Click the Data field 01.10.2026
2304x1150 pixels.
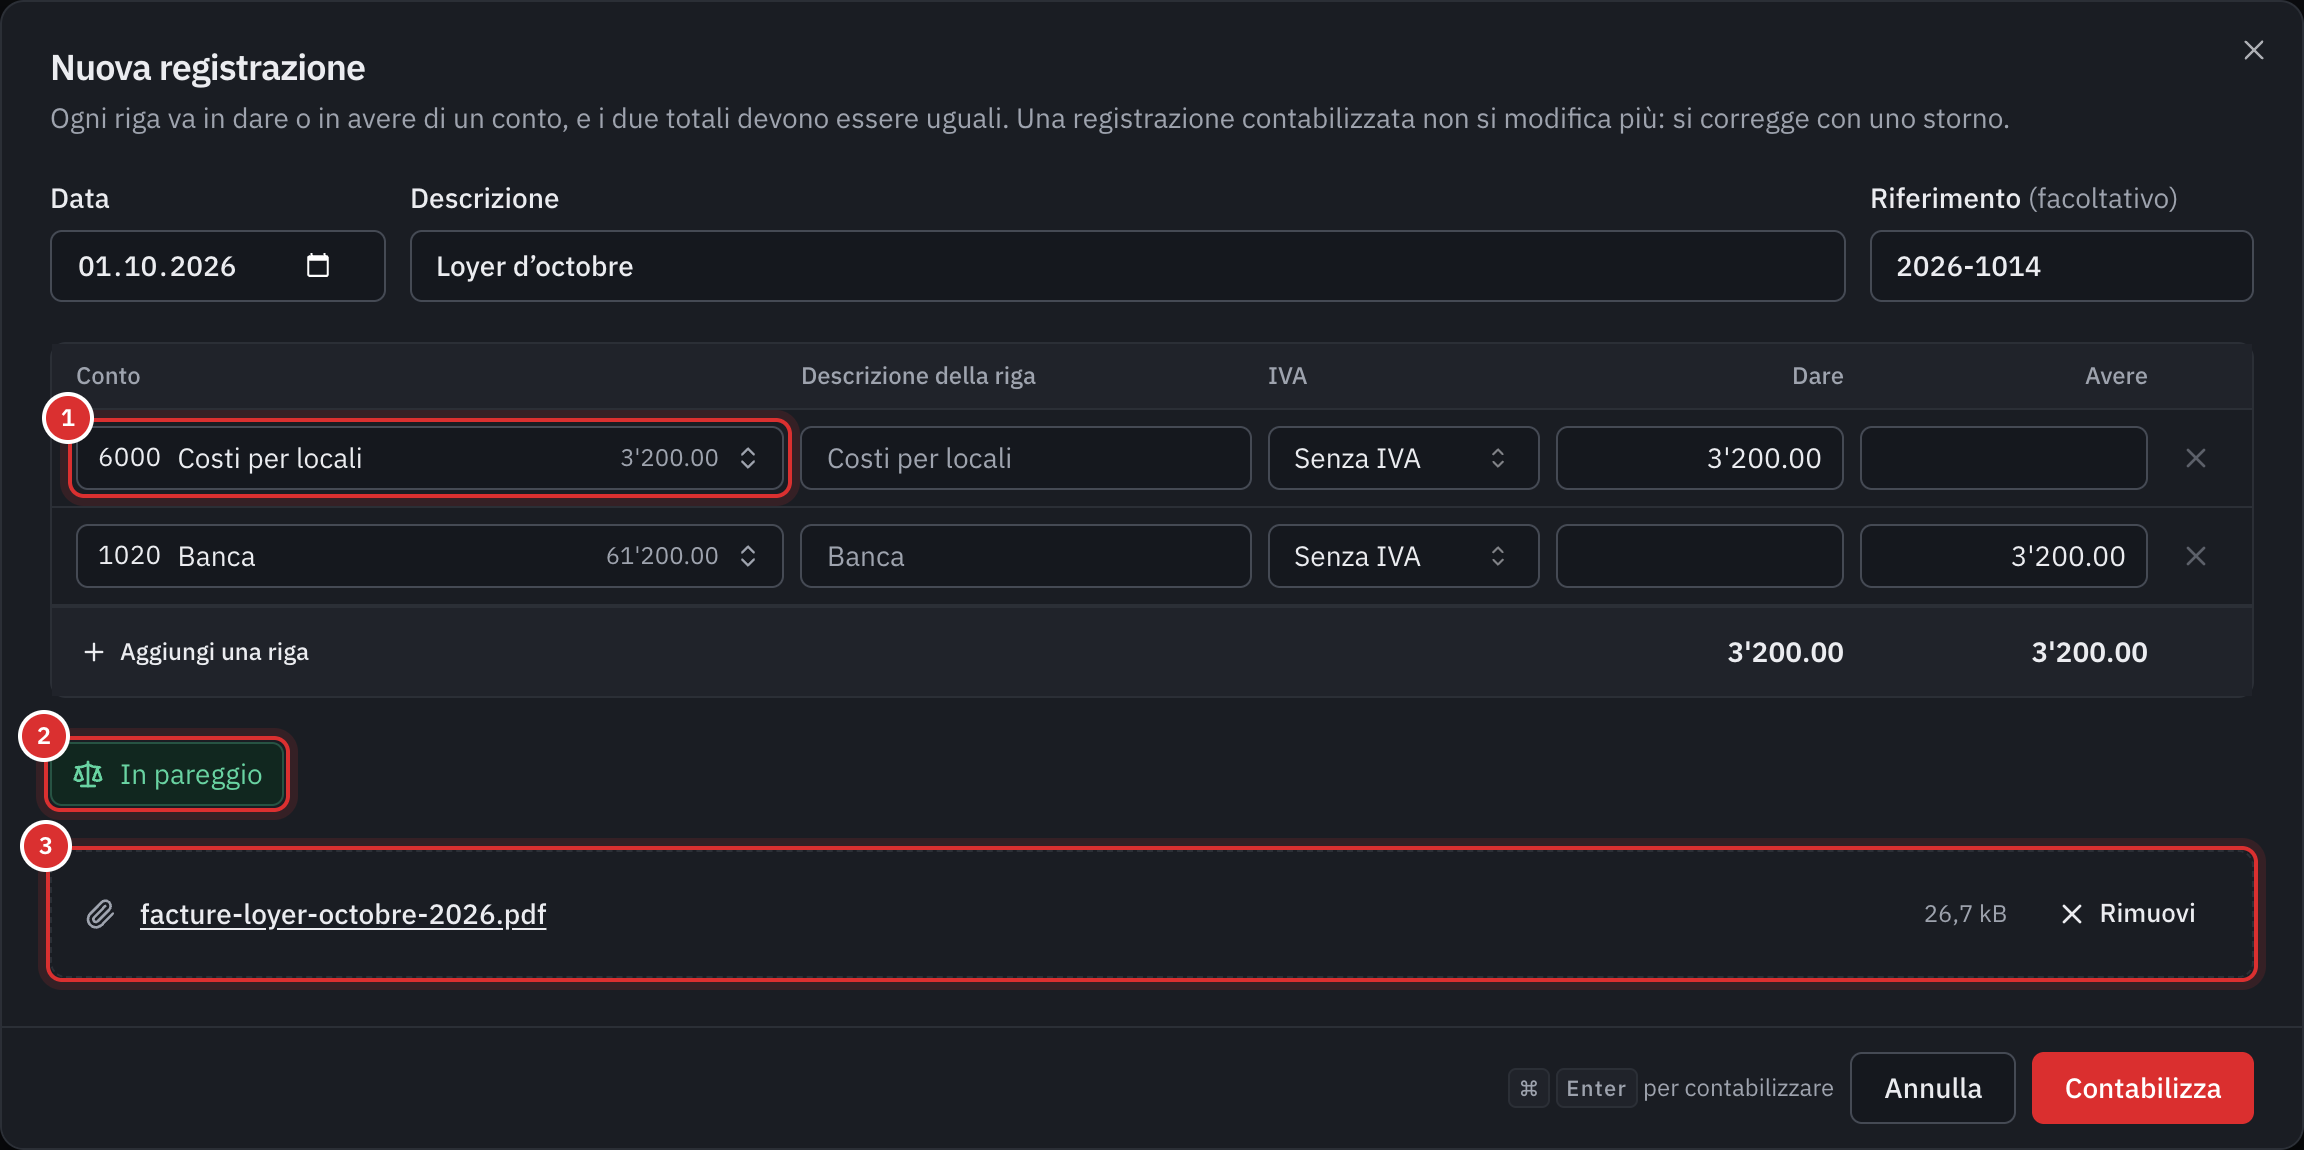[x=217, y=266]
